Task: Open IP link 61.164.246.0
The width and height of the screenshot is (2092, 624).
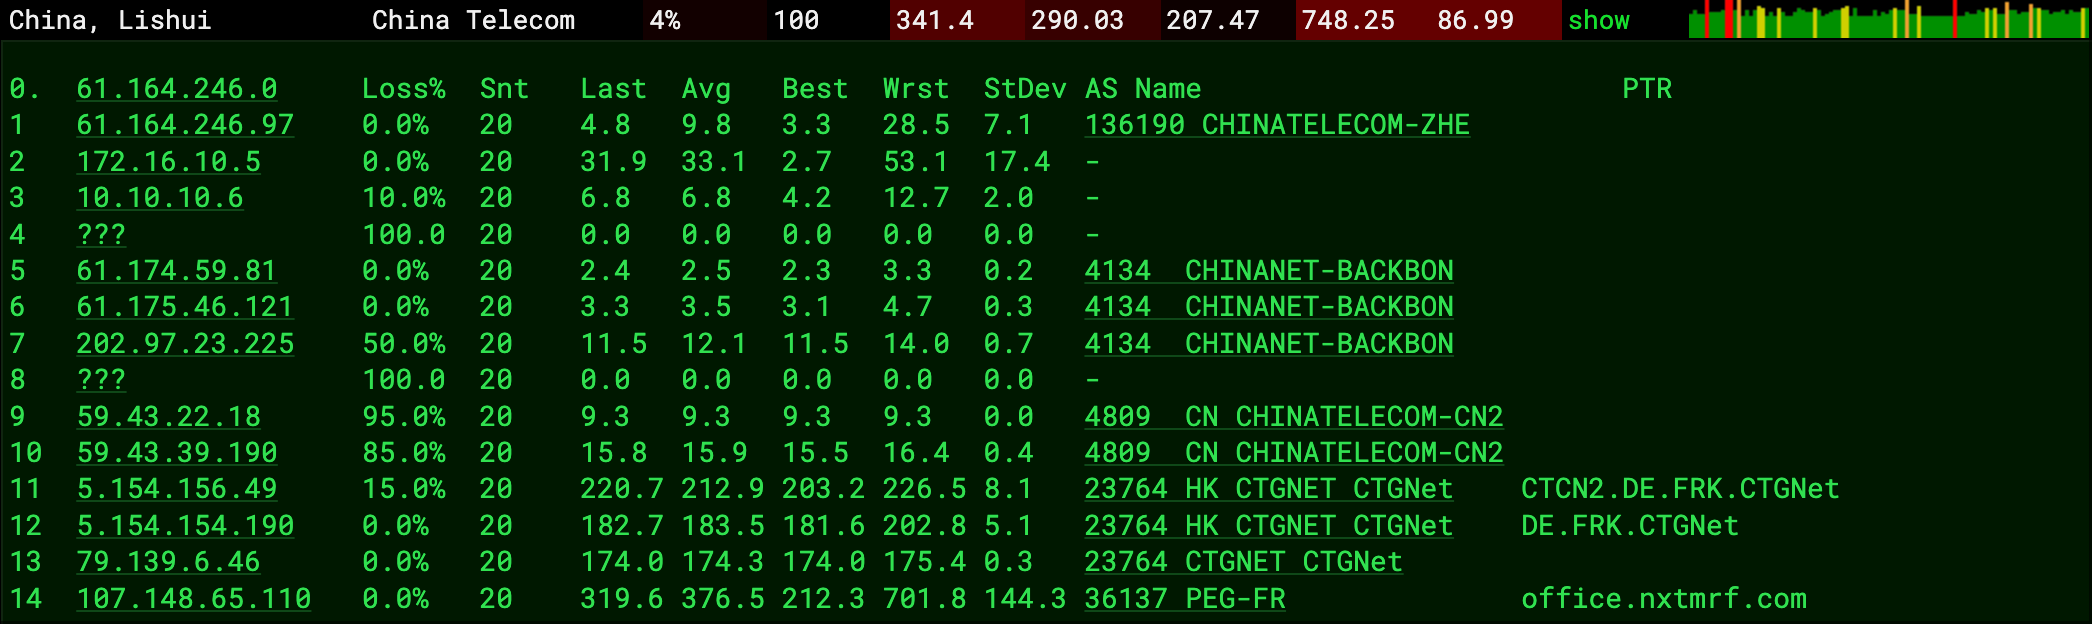Action: [177, 89]
